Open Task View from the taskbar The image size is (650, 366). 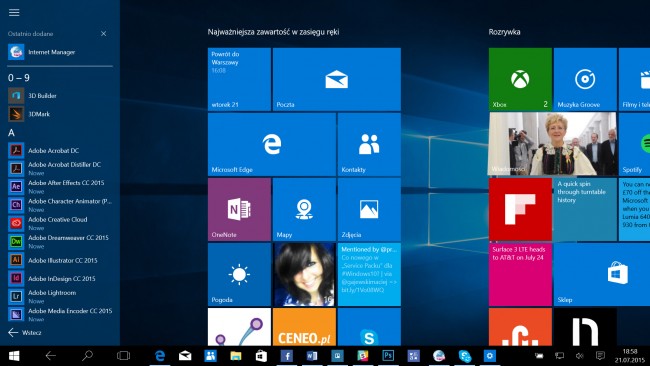click(x=124, y=356)
